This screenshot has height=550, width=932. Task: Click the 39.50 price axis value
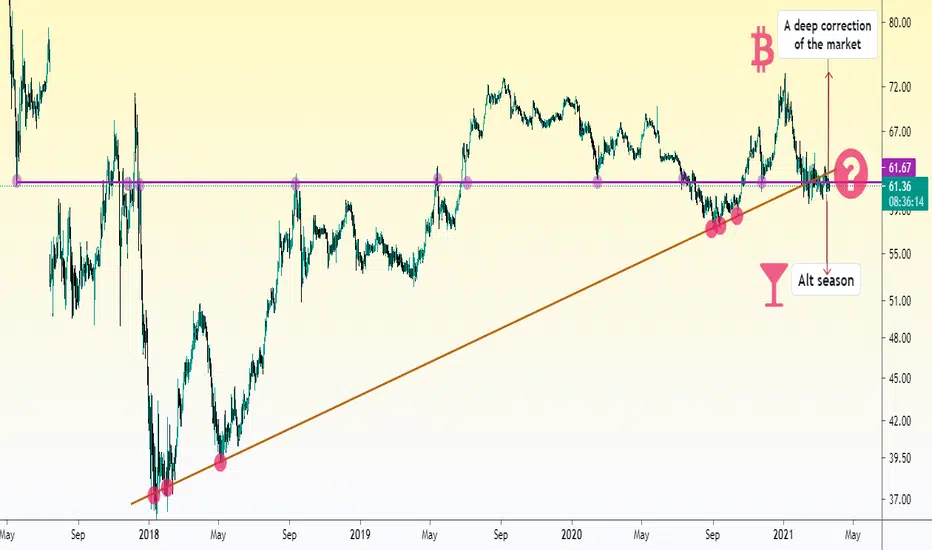[899, 458]
